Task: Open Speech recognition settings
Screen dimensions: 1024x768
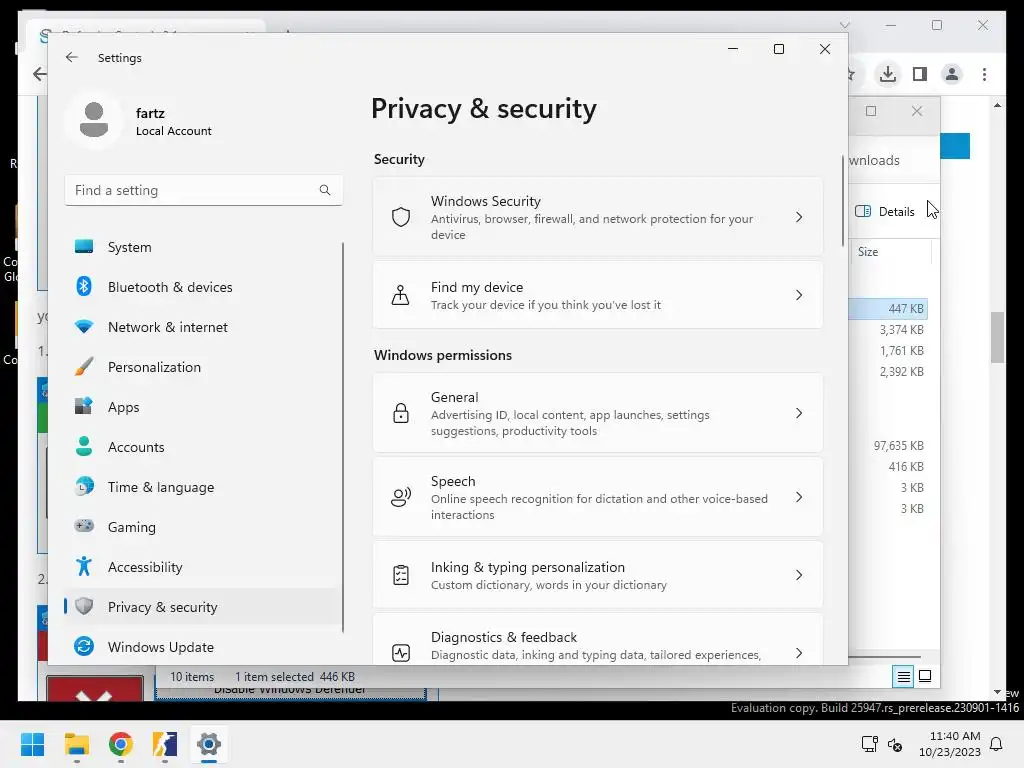Action: point(598,497)
